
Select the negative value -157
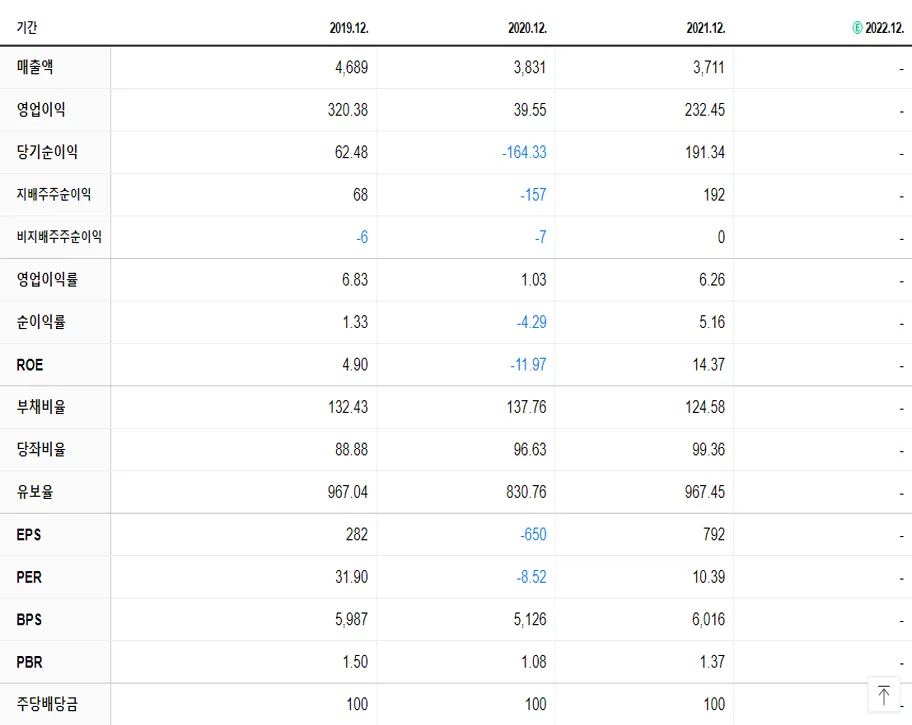[533, 195]
